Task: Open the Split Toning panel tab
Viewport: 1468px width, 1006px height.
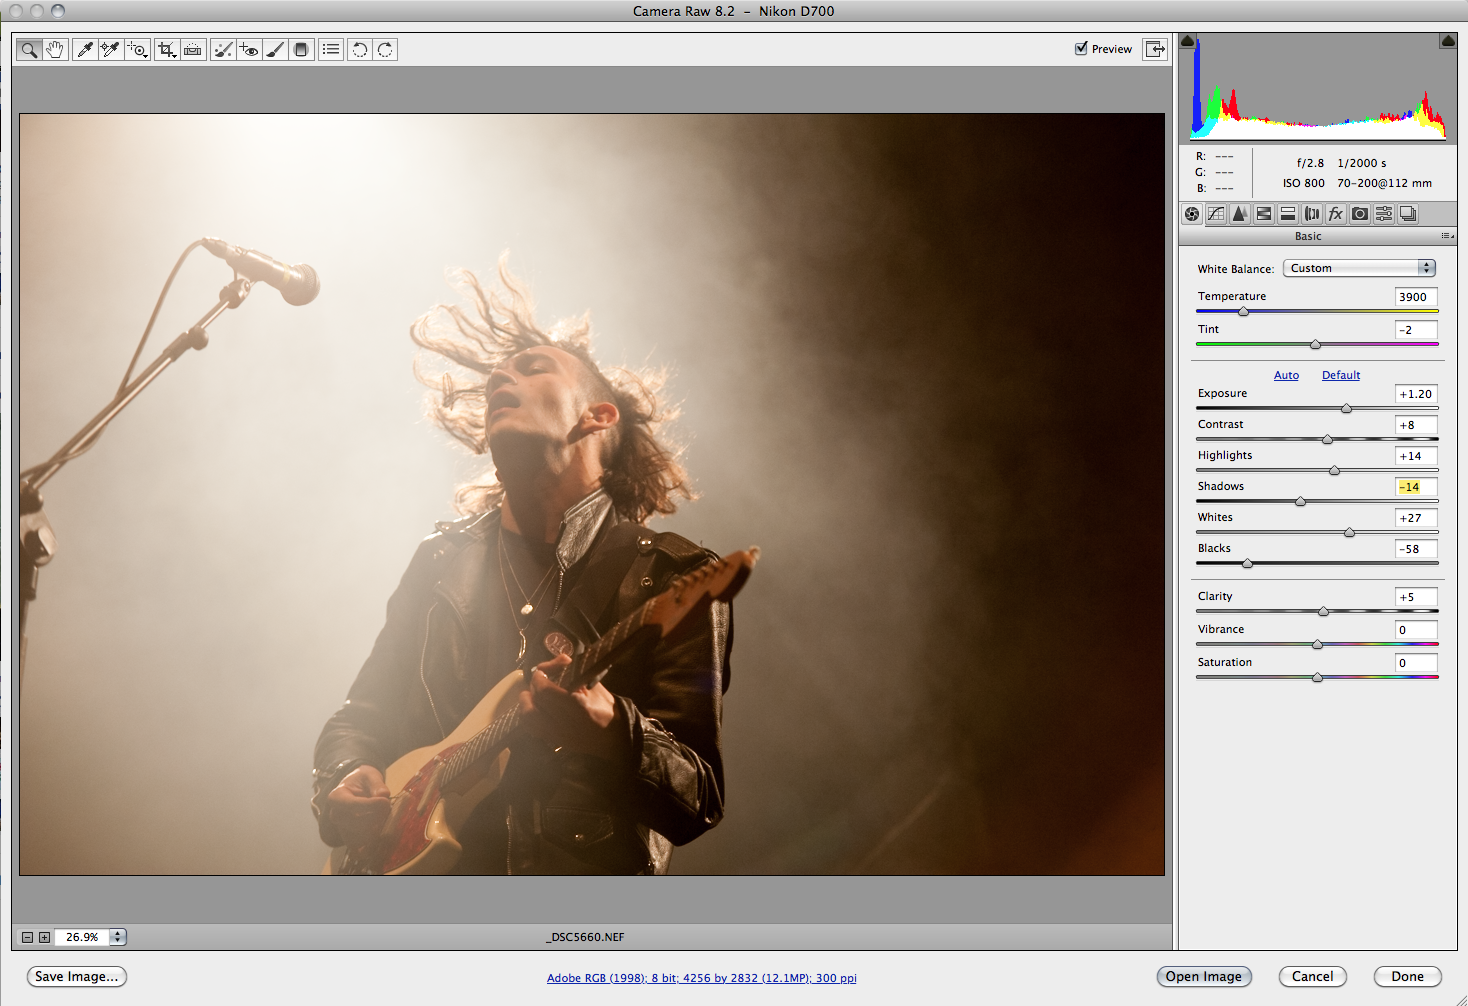Action: 1288,214
